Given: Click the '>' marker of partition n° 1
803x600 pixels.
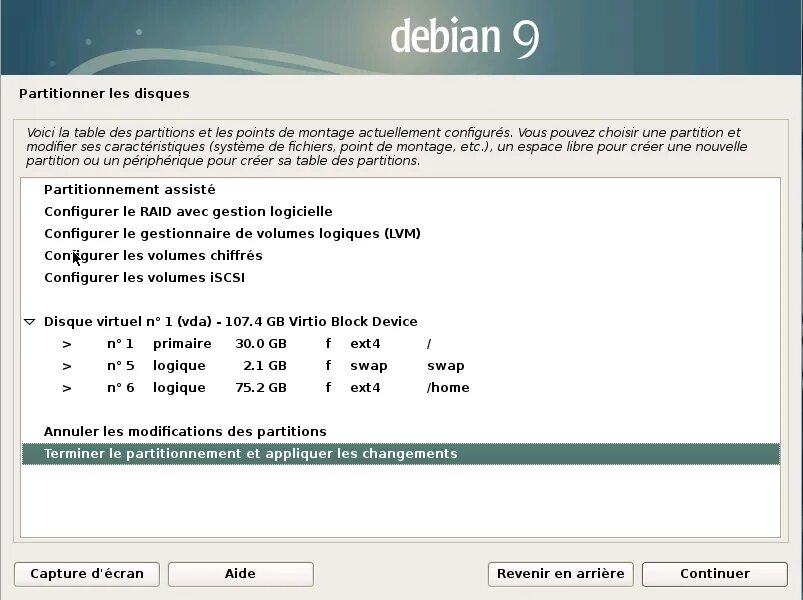Looking at the screenshot, I should [67, 344].
